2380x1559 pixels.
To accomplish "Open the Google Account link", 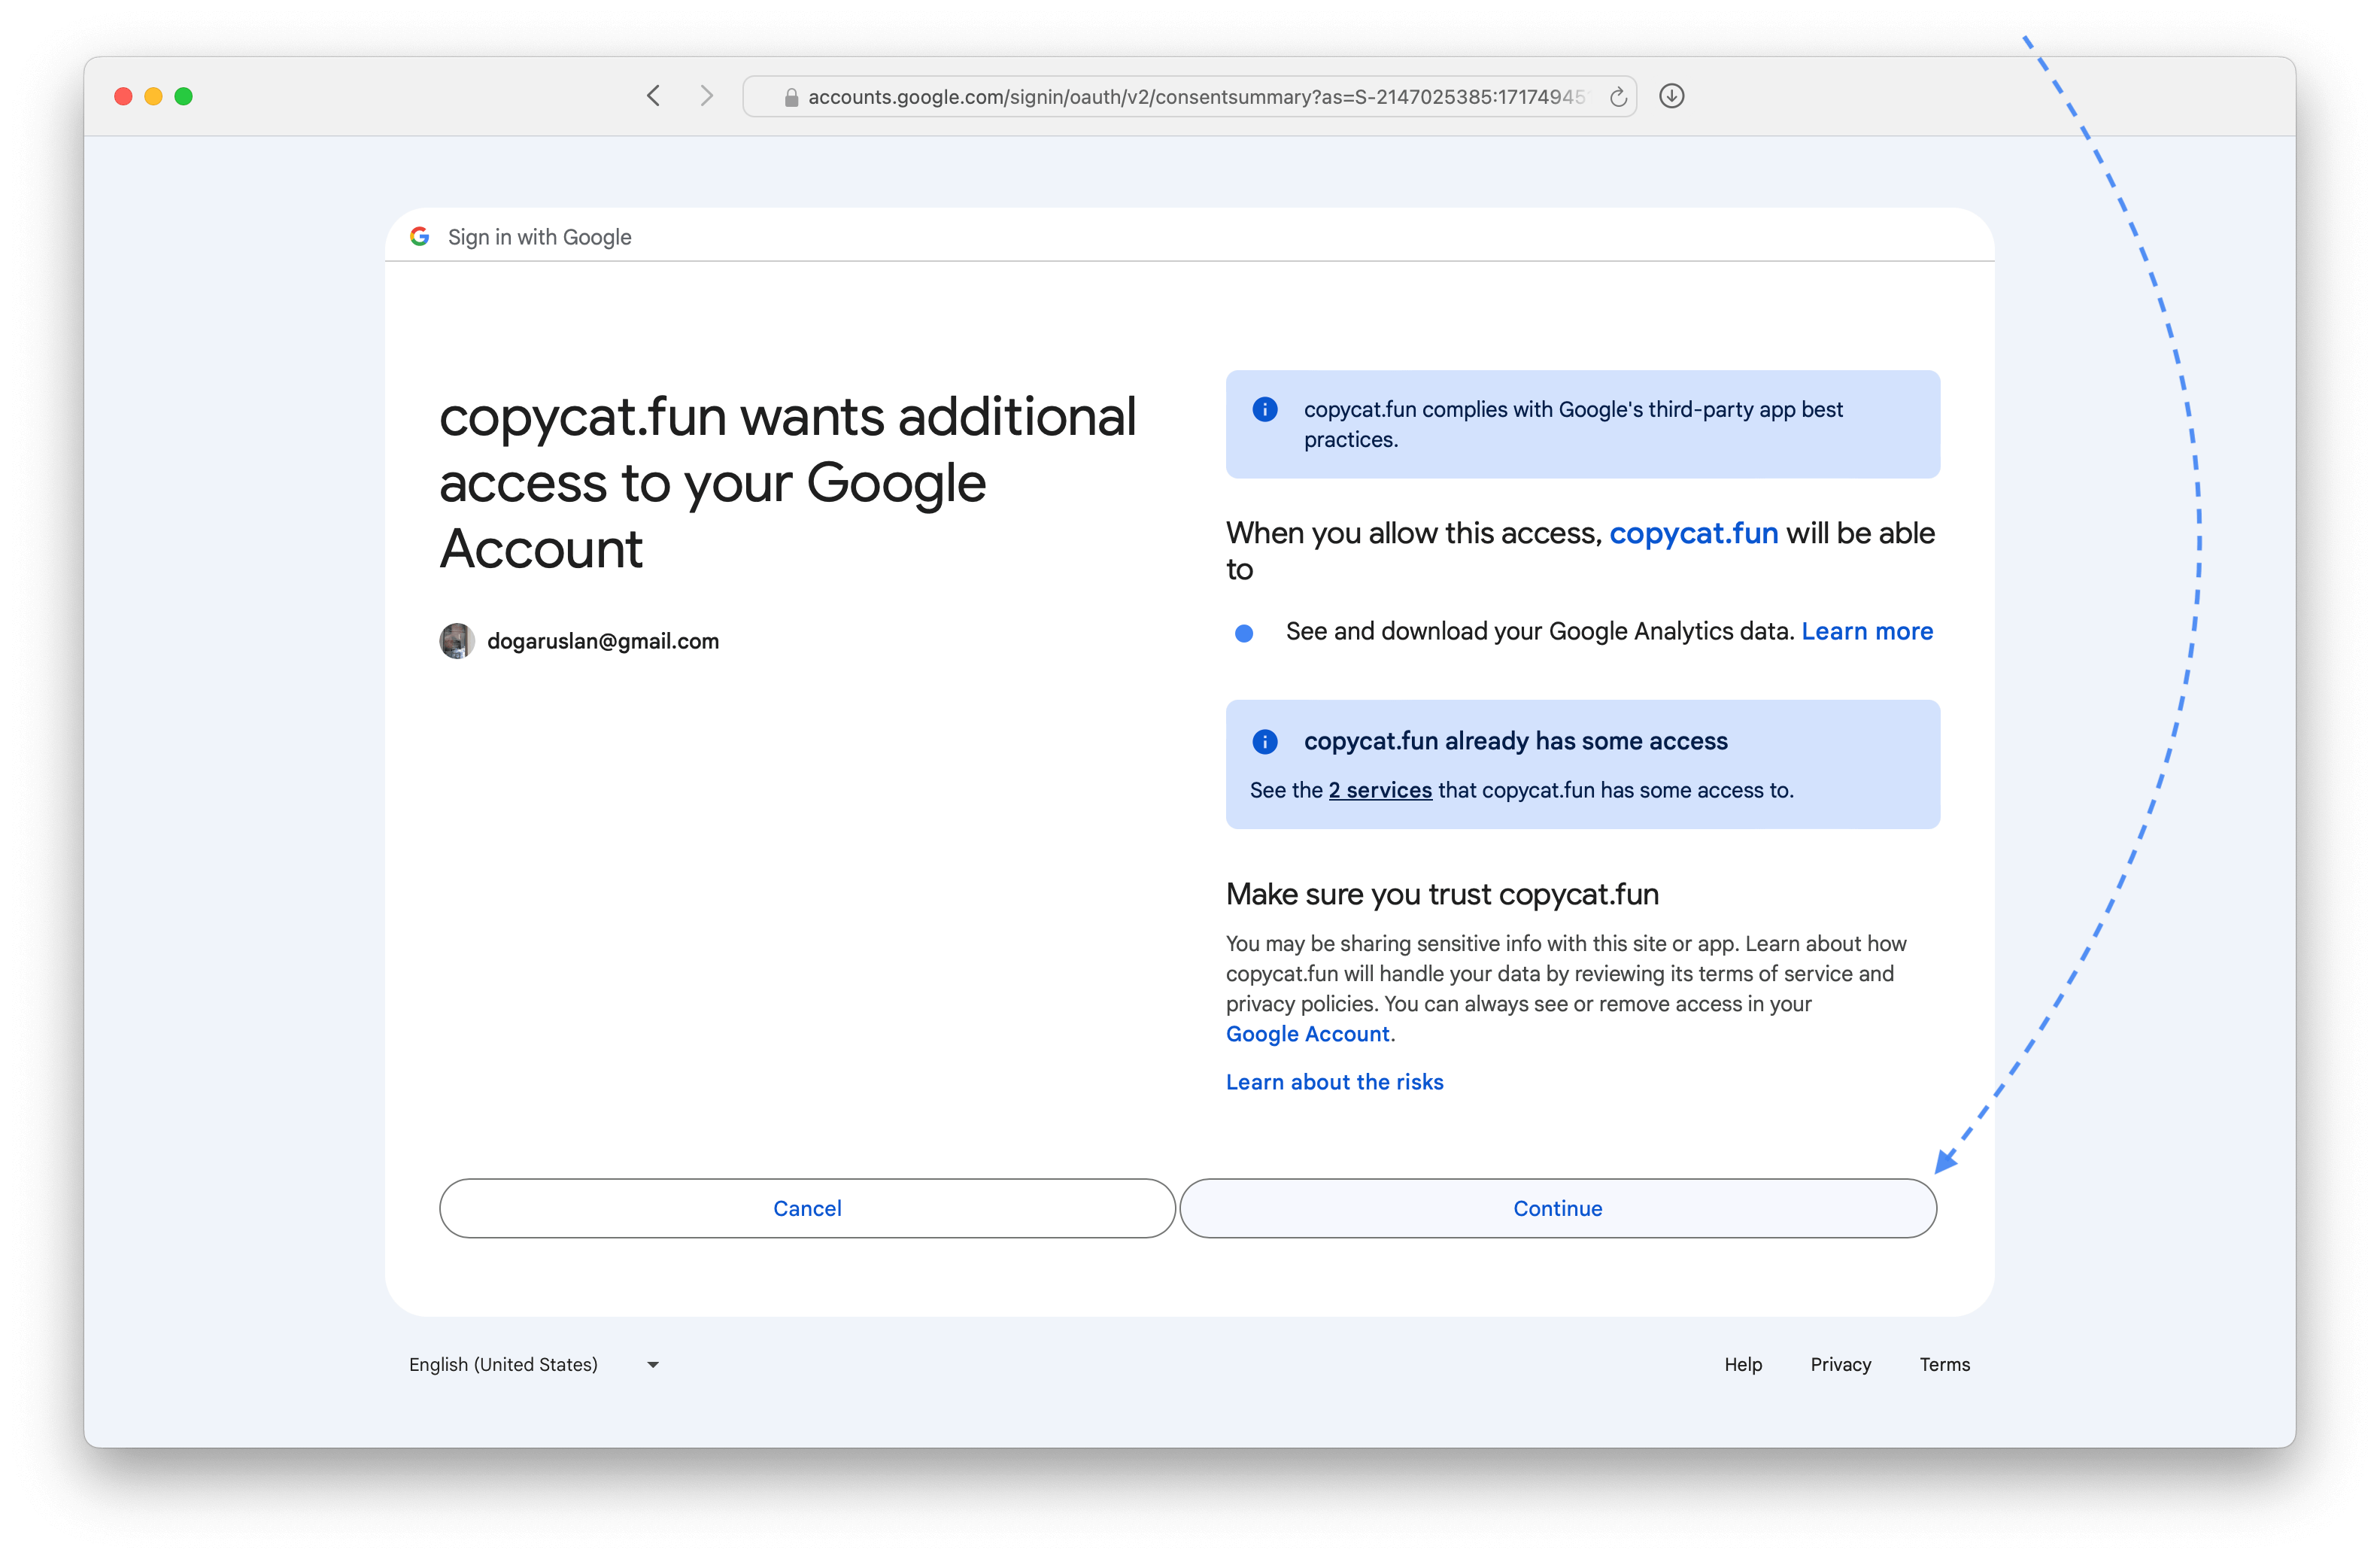I will point(1307,1034).
